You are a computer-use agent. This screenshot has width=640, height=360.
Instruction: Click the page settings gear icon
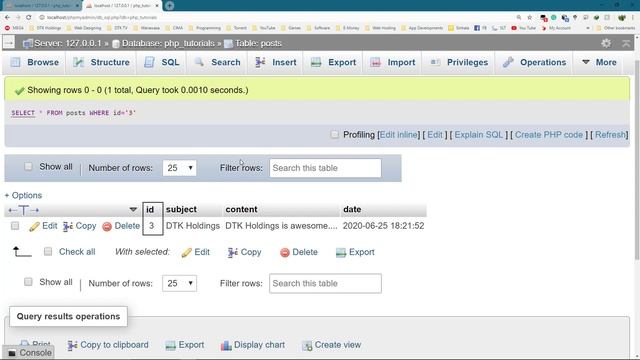606,43
